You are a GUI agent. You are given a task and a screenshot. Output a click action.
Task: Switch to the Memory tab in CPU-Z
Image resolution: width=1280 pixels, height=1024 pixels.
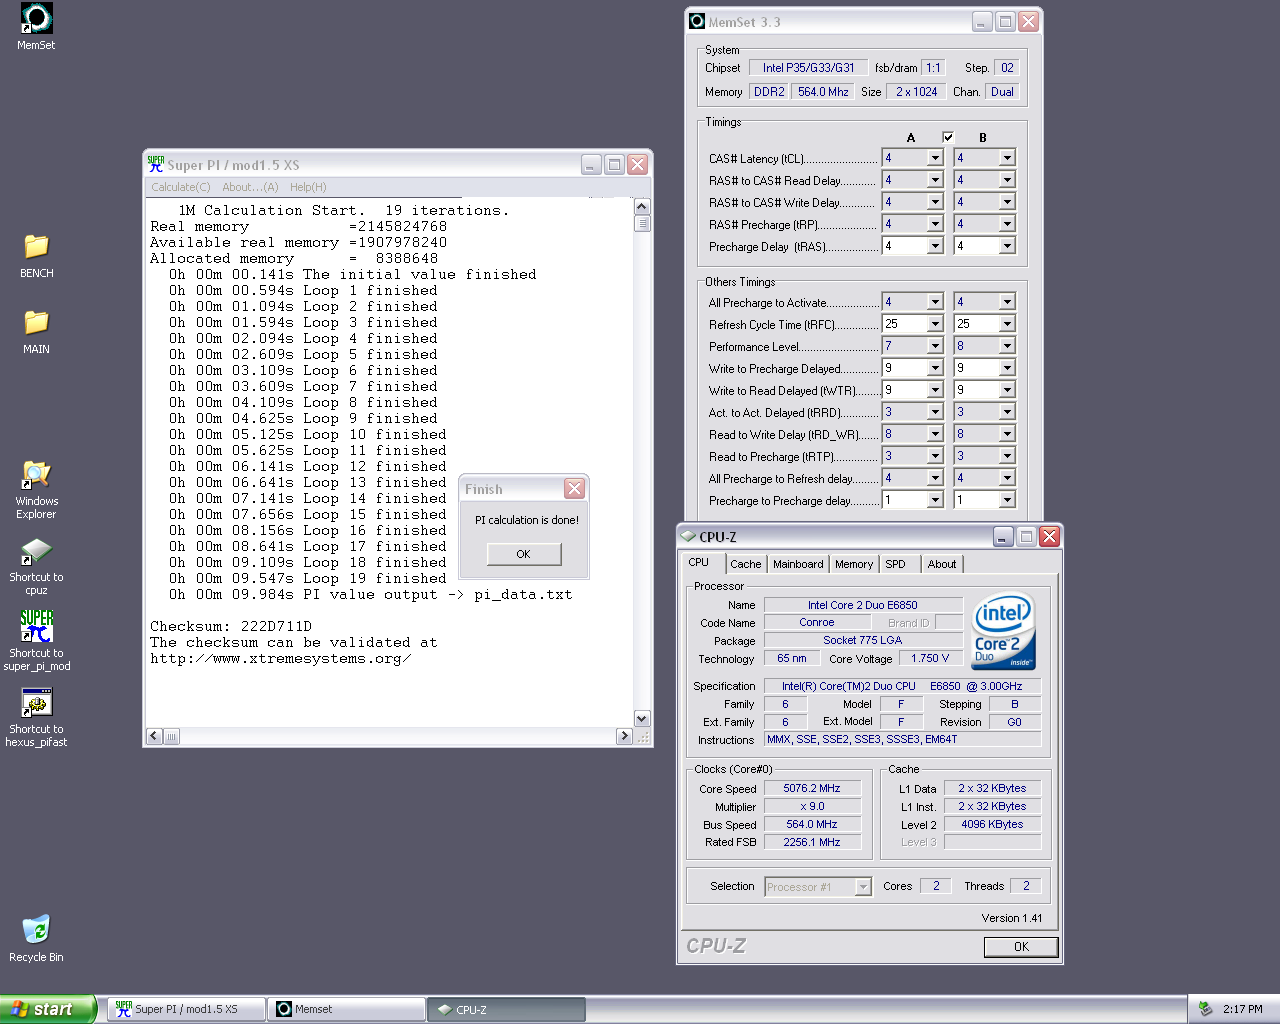click(x=854, y=564)
